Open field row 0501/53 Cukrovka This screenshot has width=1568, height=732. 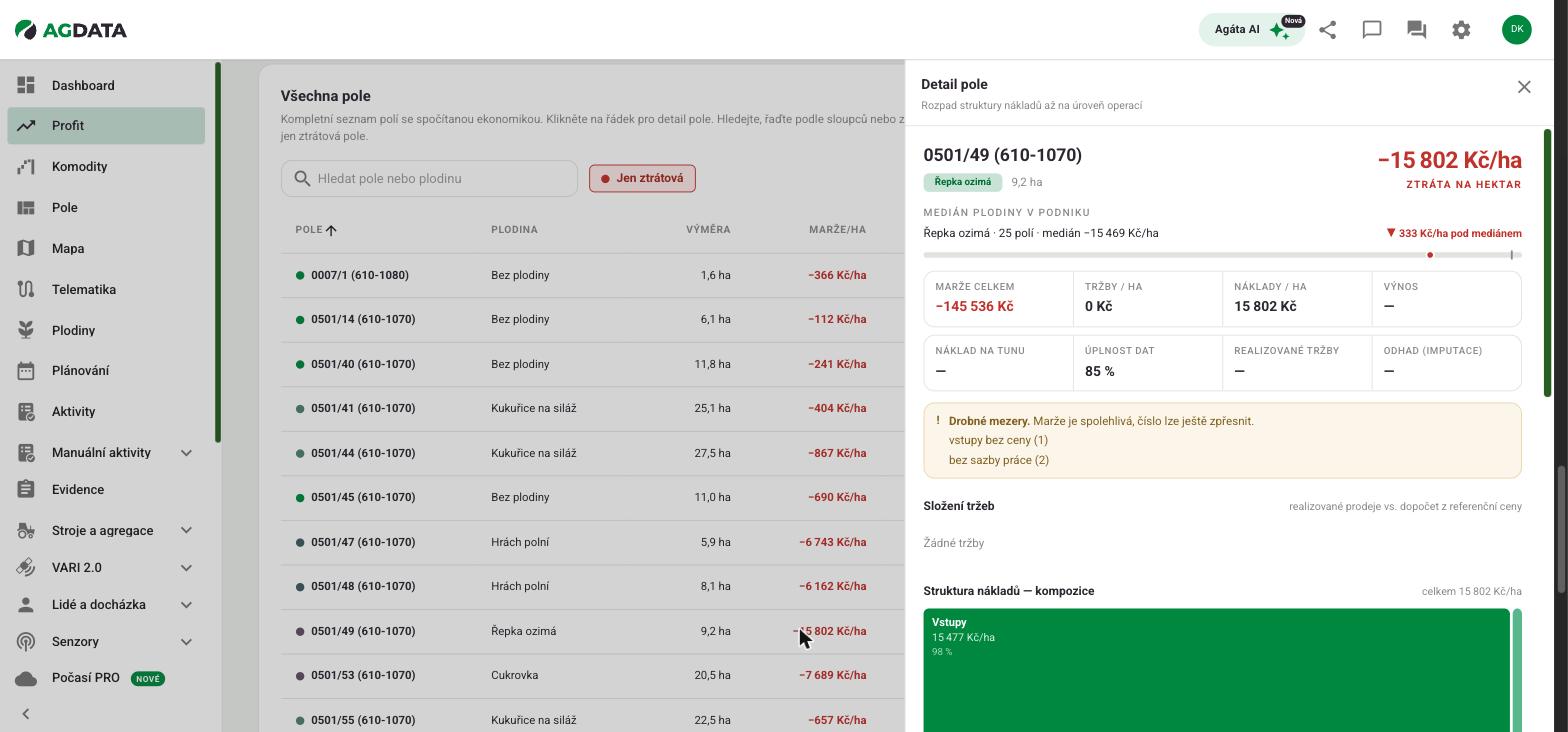592,675
